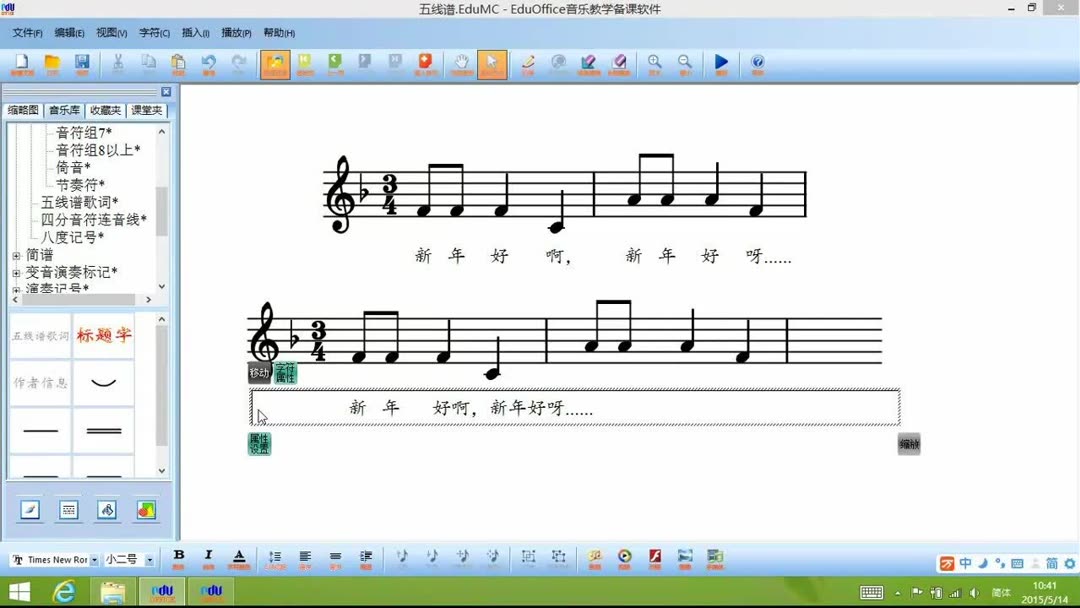Expand the 简谱 tree node
This screenshot has height=608, width=1080.
coord(15,253)
